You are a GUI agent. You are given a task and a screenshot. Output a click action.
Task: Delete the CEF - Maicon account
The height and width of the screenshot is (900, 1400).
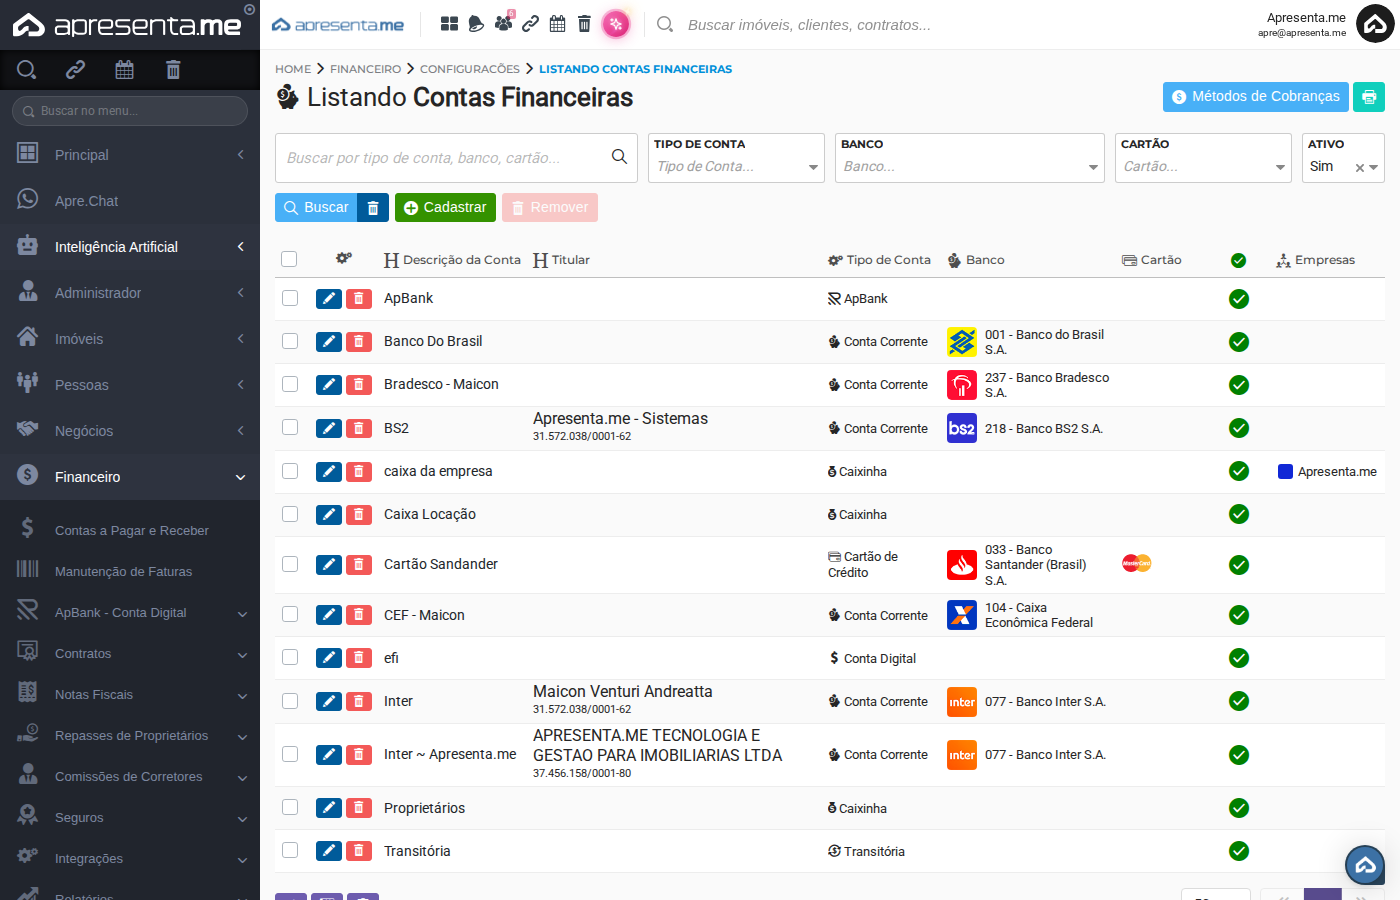point(359,615)
